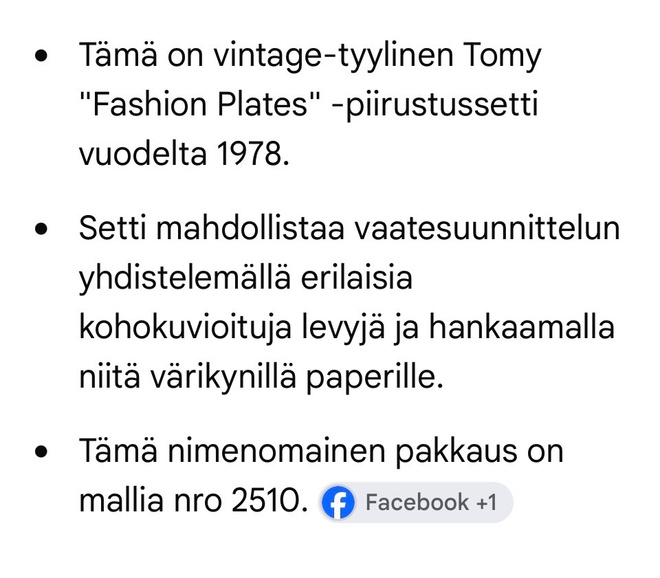660x578 pixels.
Task: Click the word nimenomainen
Action: pos(277,452)
